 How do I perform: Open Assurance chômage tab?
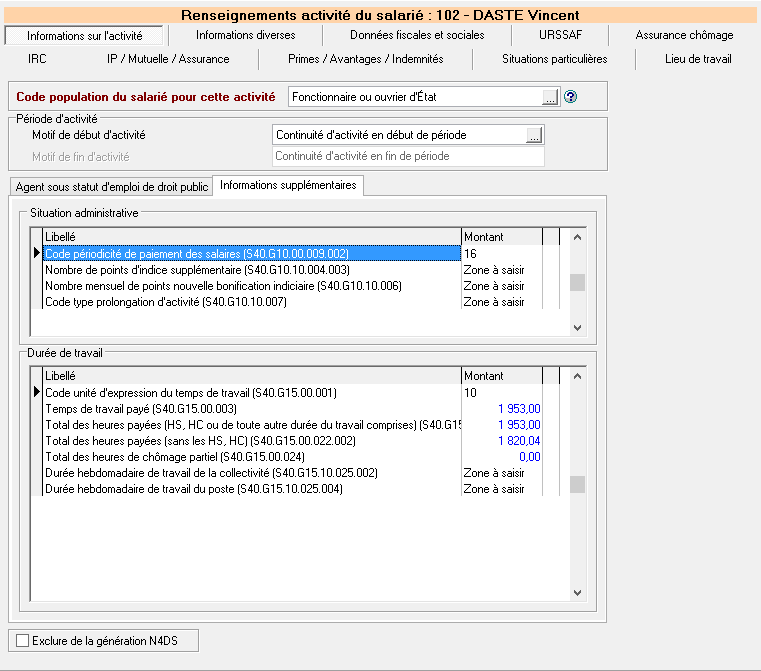click(x=684, y=35)
